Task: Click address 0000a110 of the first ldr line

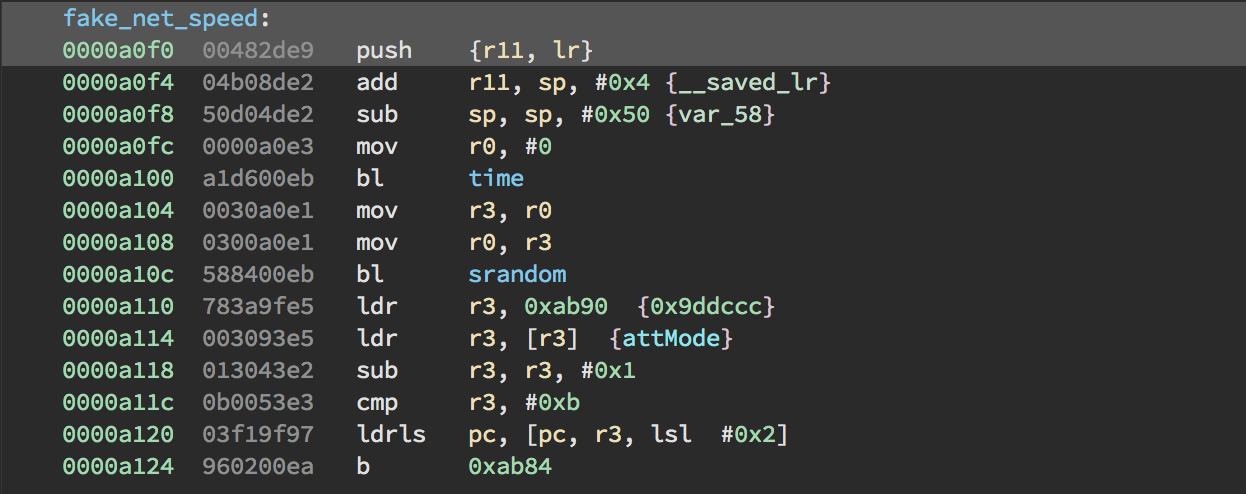Action: (117, 306)
